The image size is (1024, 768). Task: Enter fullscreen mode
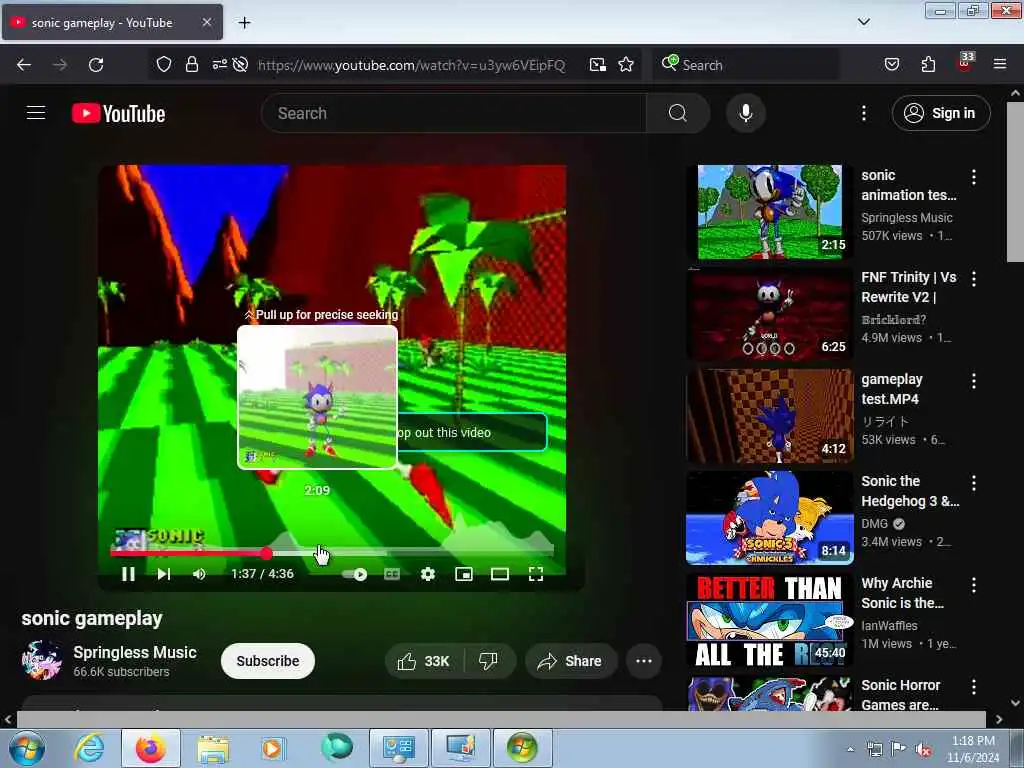pyautogui.click(x=536, y=574)
